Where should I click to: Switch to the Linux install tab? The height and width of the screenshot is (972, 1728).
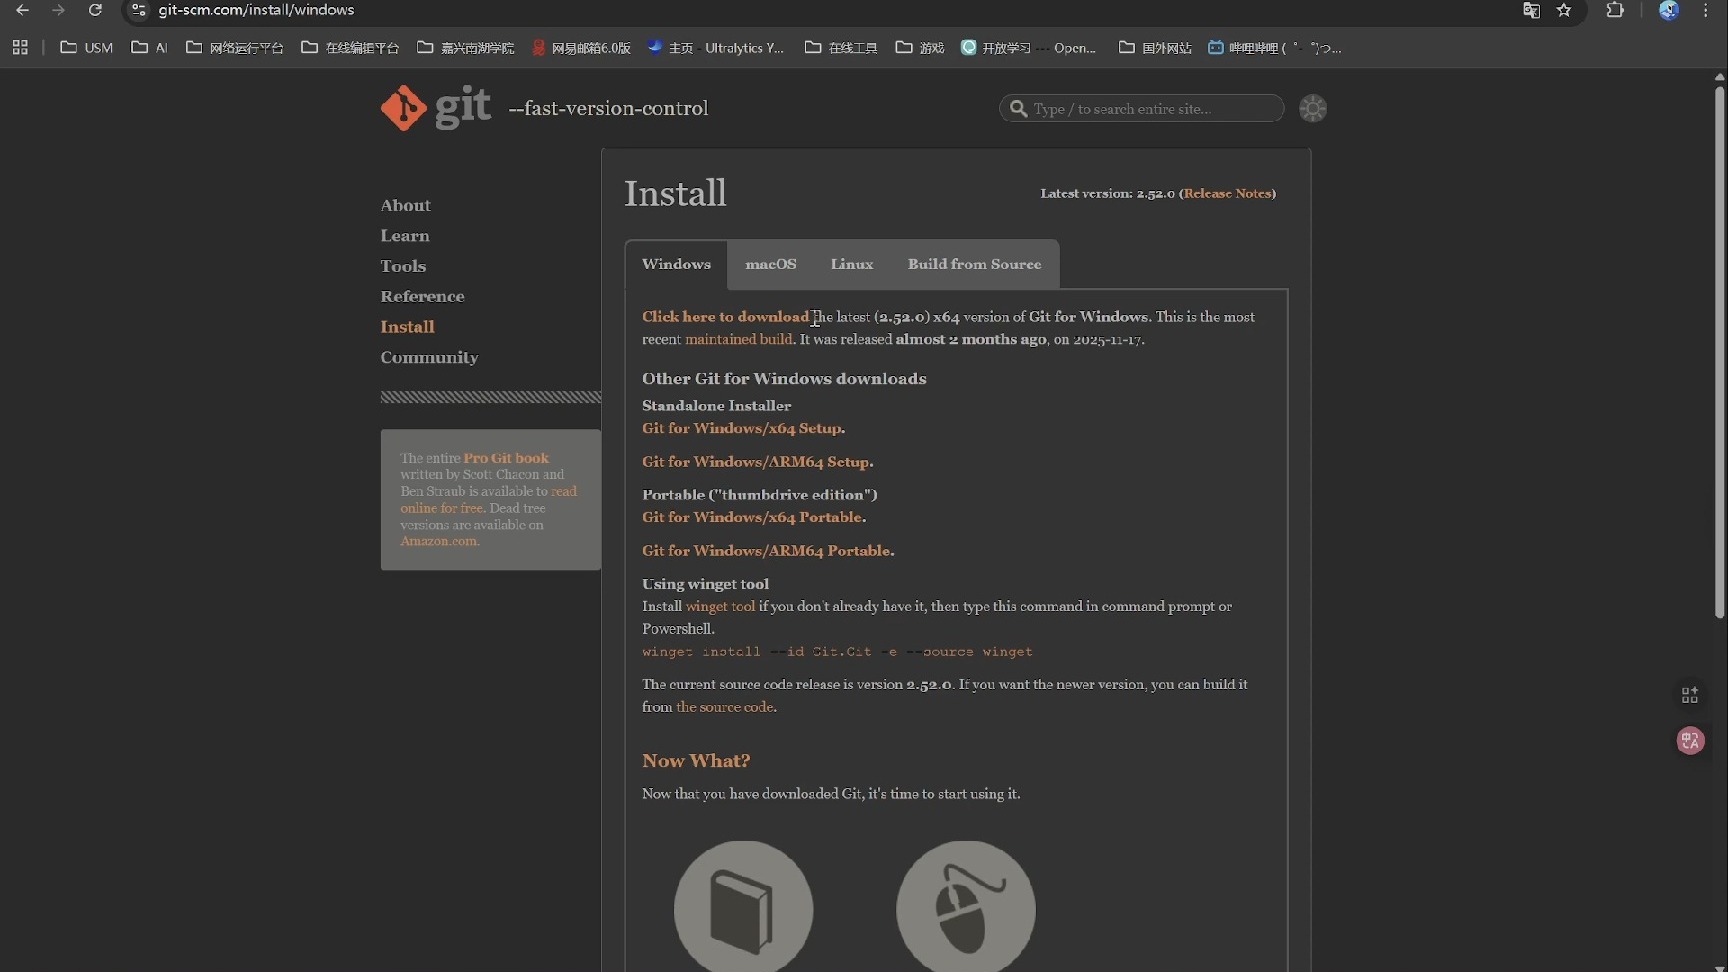coord(852,264)
